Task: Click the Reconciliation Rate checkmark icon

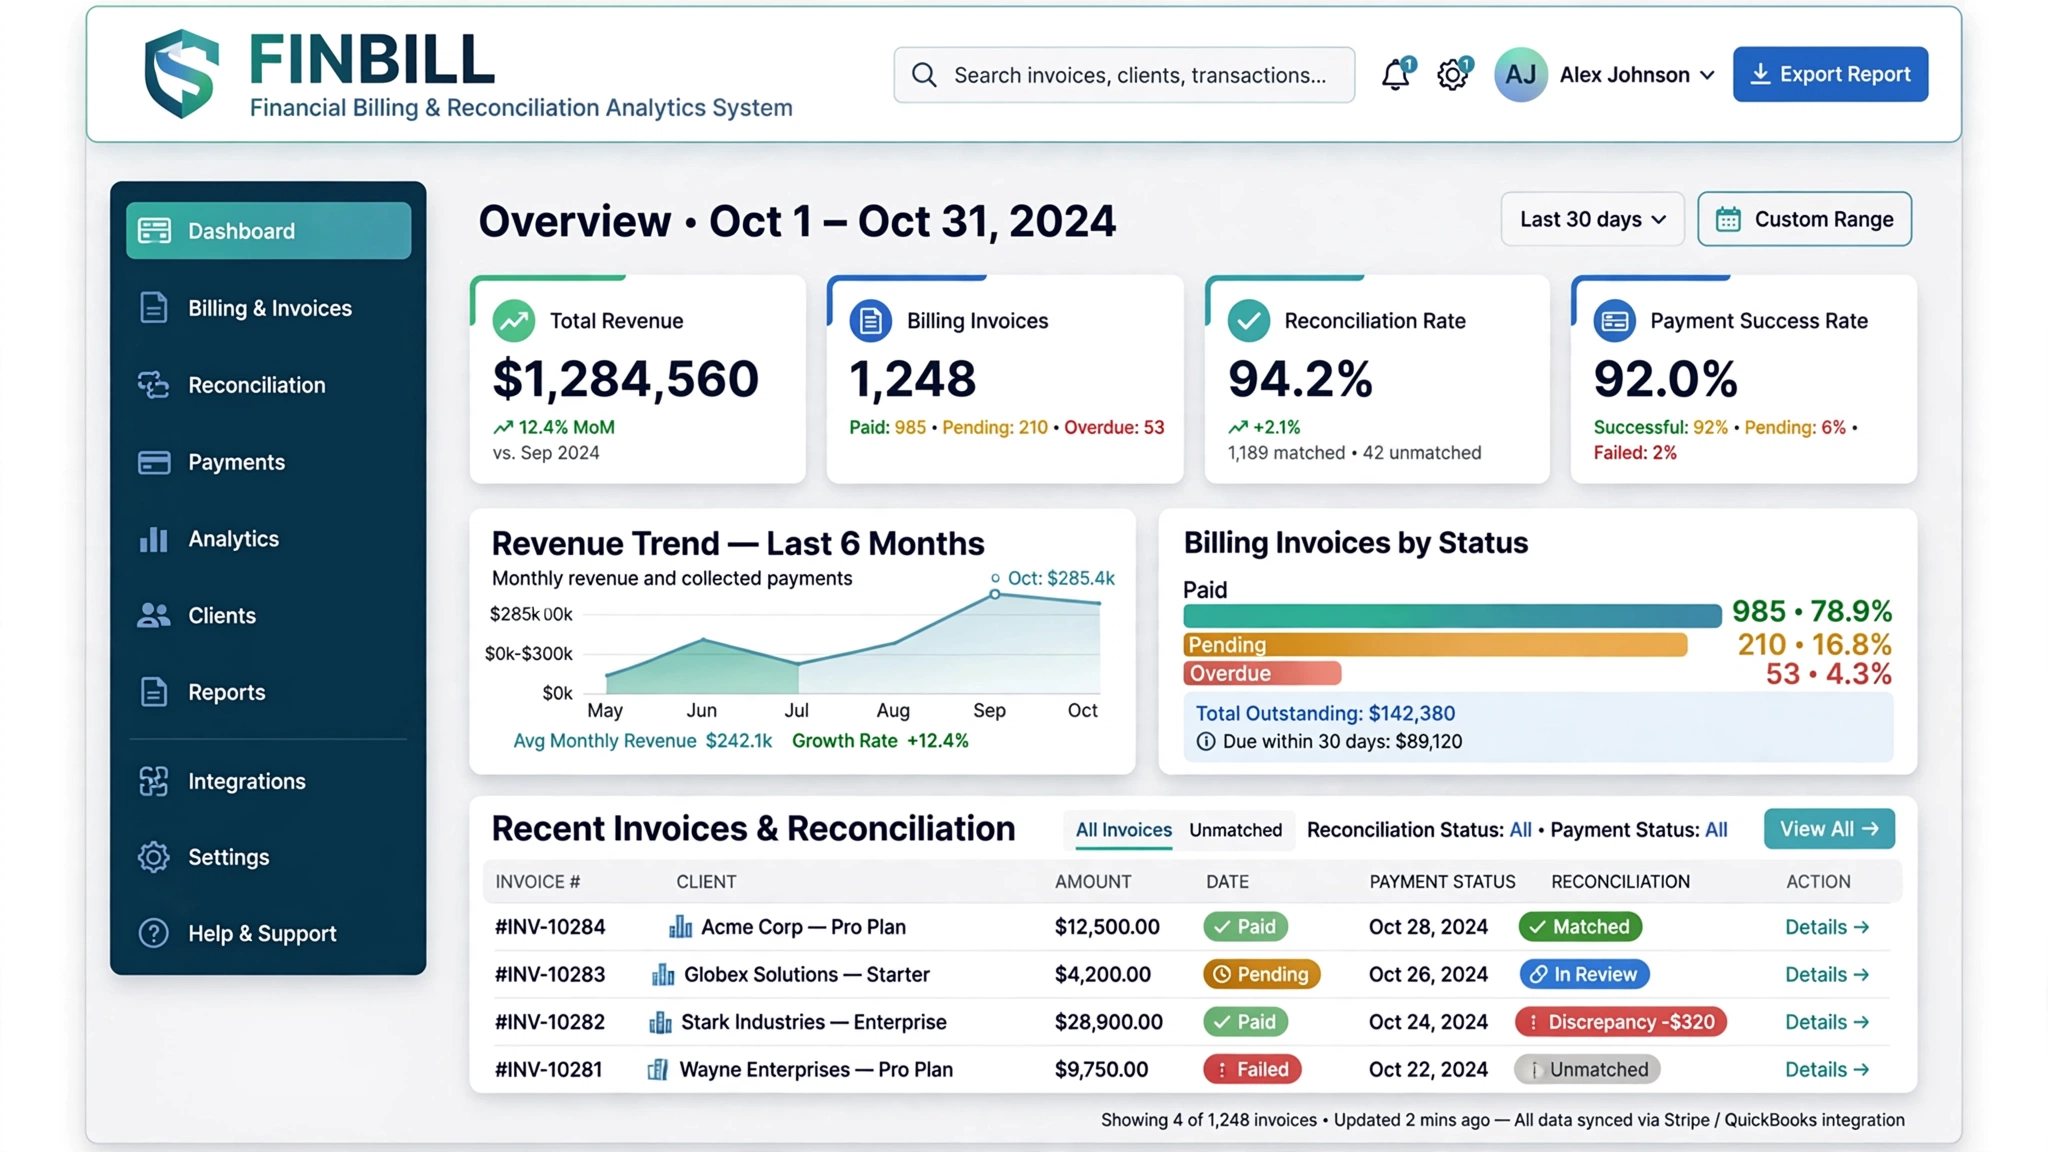Action: 1248,321
